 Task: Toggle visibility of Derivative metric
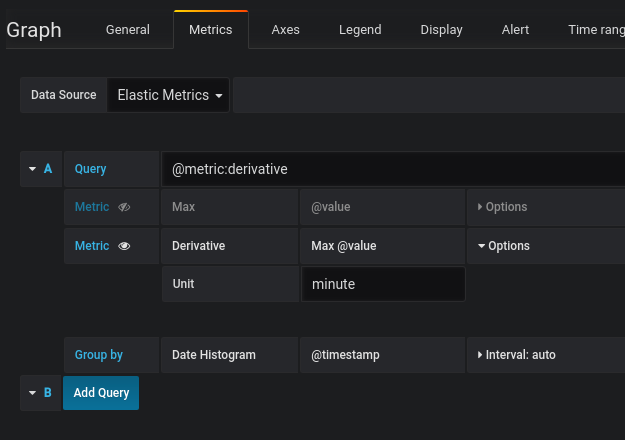pyautogui.click(x=125, y=245)
